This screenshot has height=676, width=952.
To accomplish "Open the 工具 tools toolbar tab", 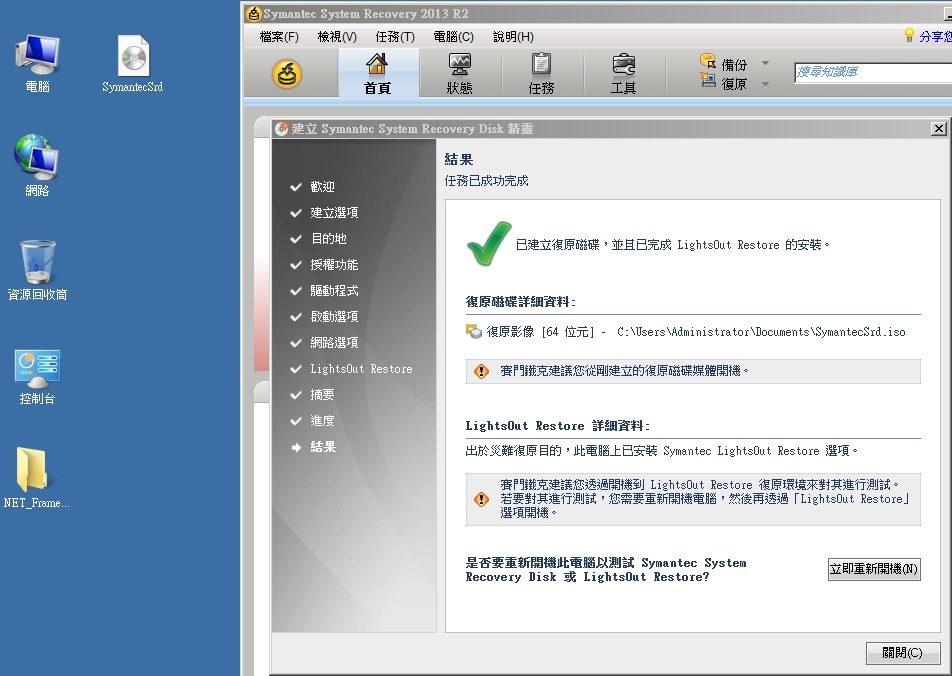I will tap(623, 73).
